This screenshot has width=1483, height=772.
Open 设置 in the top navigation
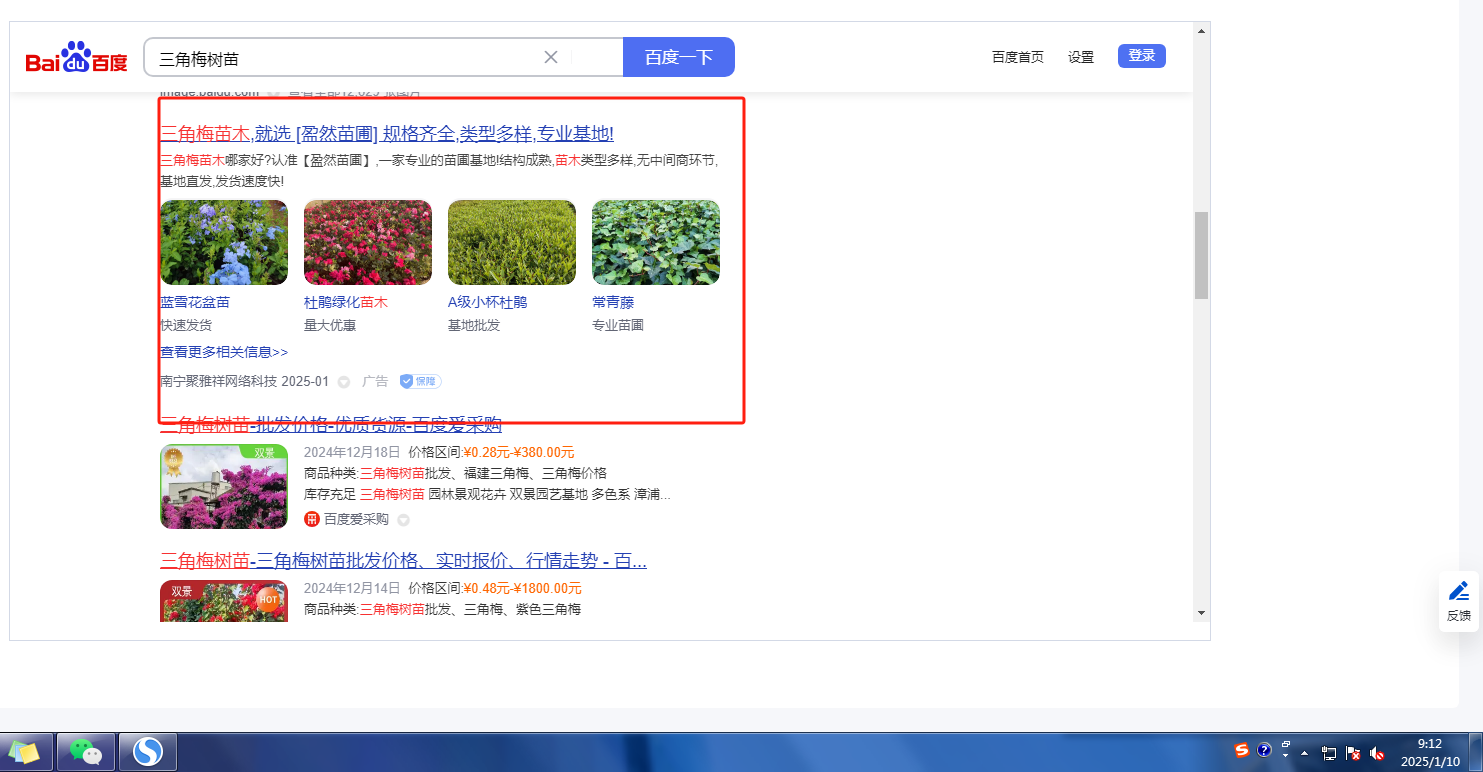[x=1081, y=57]
